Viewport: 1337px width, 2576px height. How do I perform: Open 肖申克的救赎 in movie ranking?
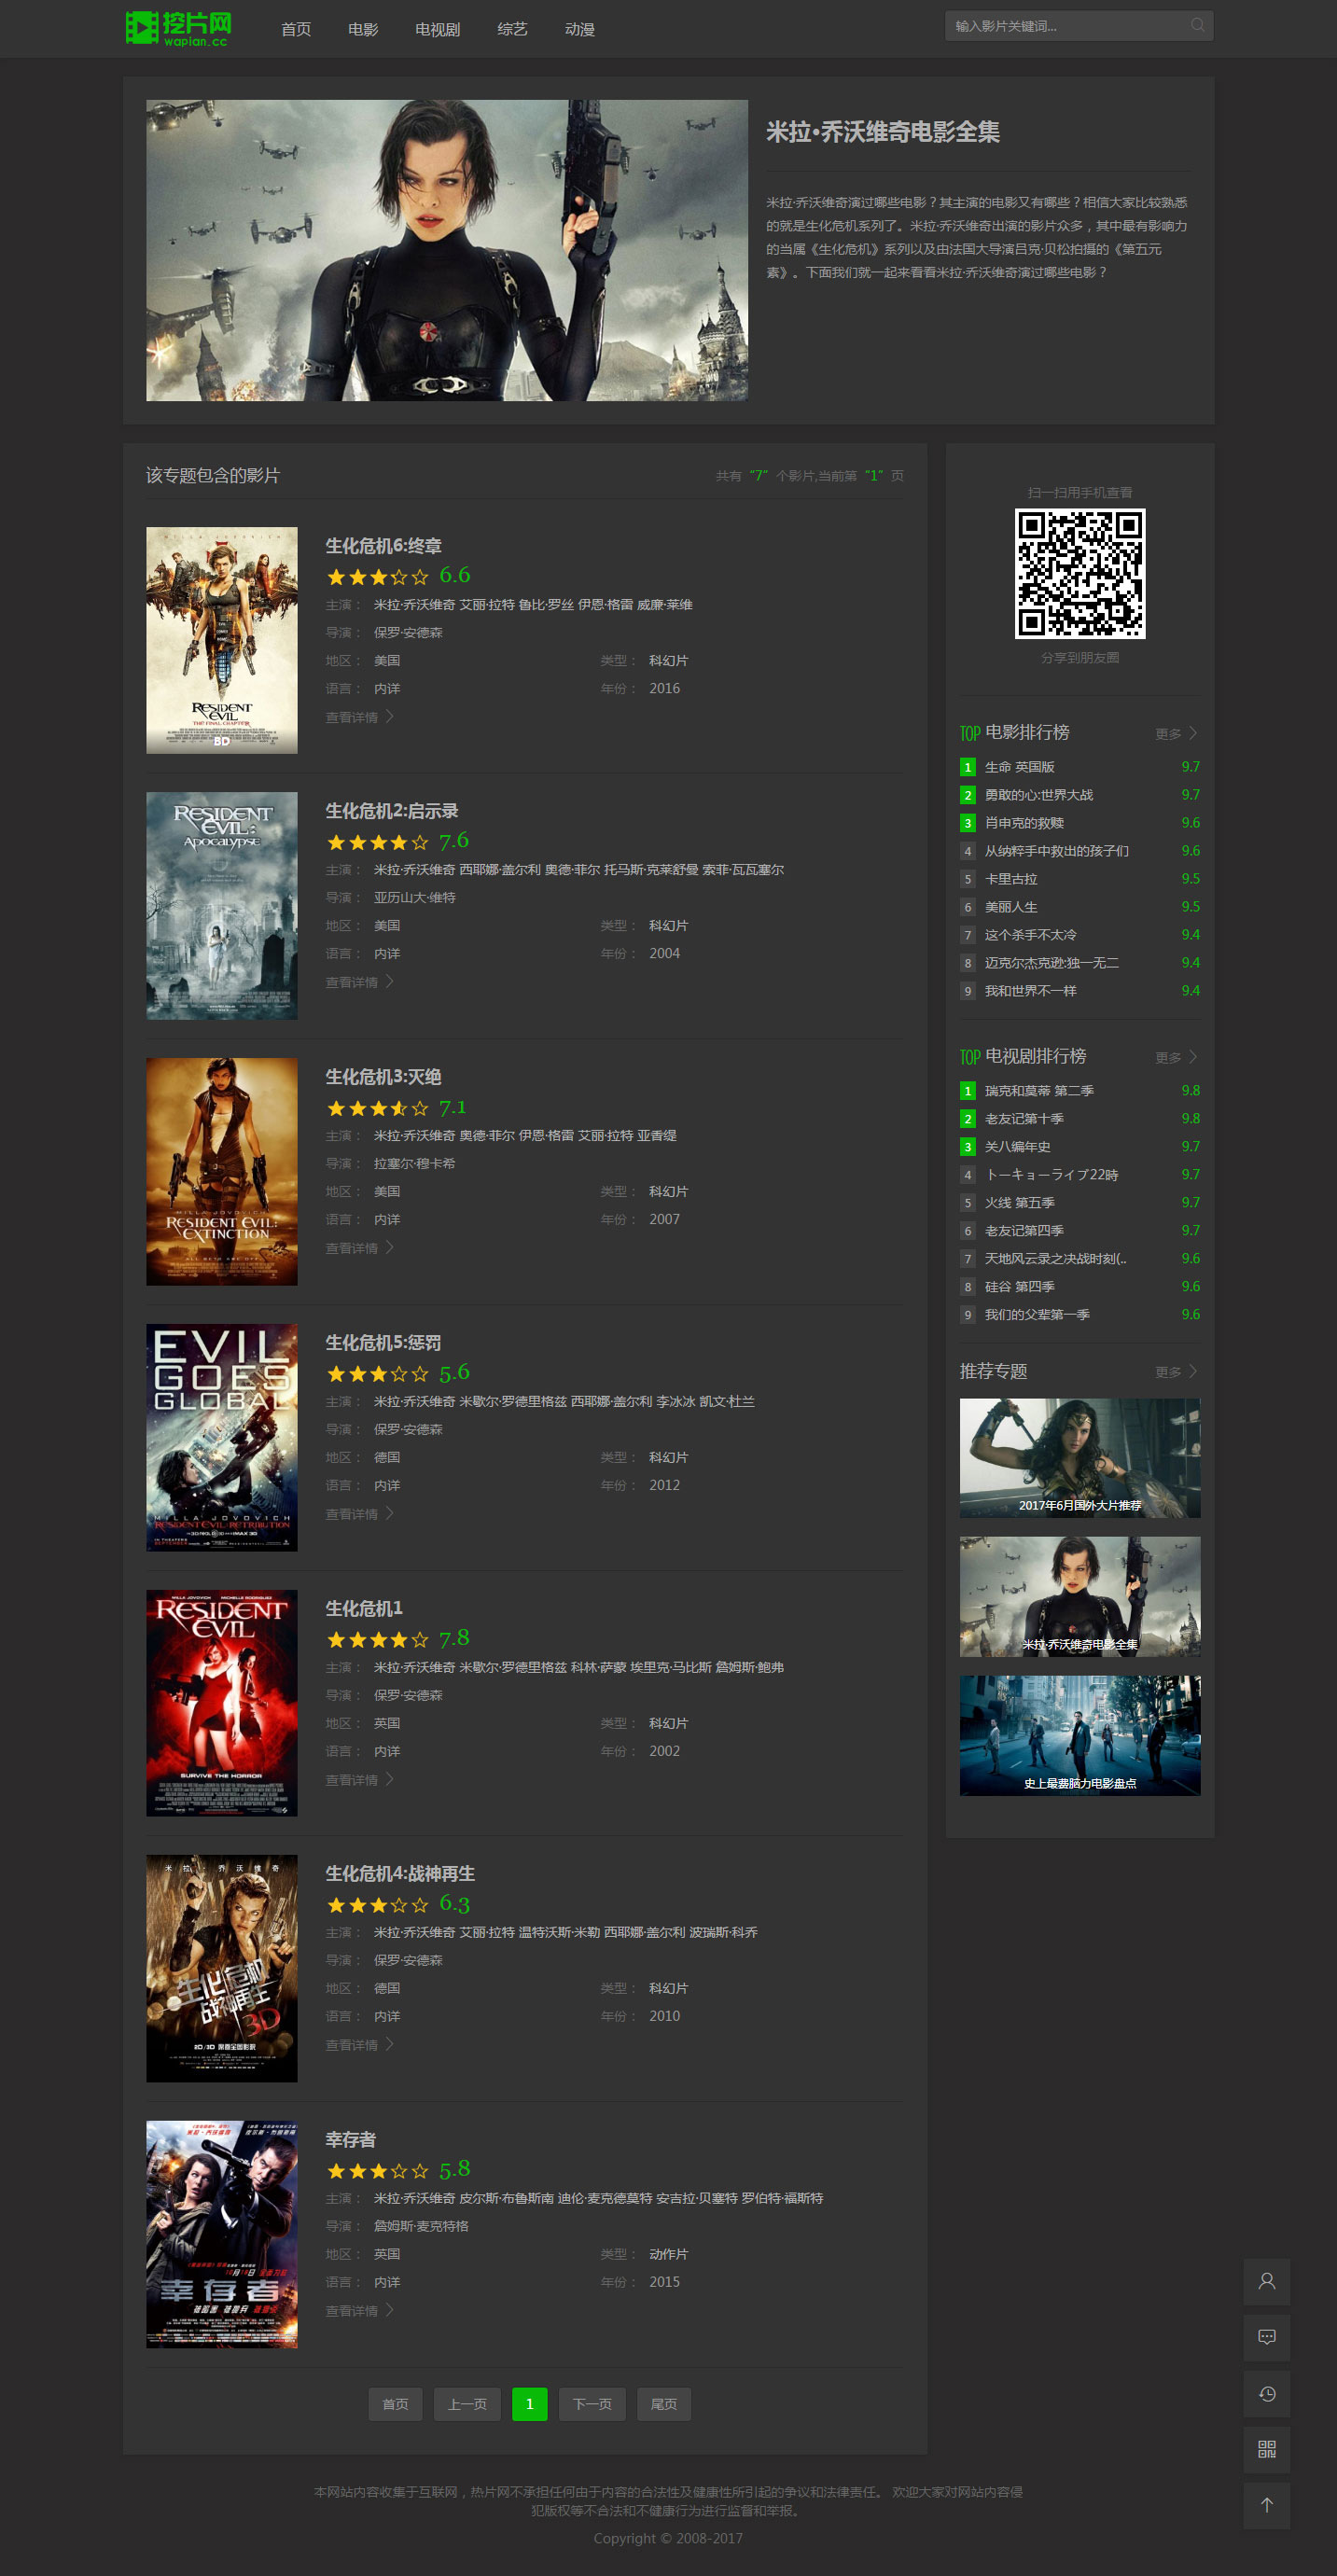tap(1024, 823)
